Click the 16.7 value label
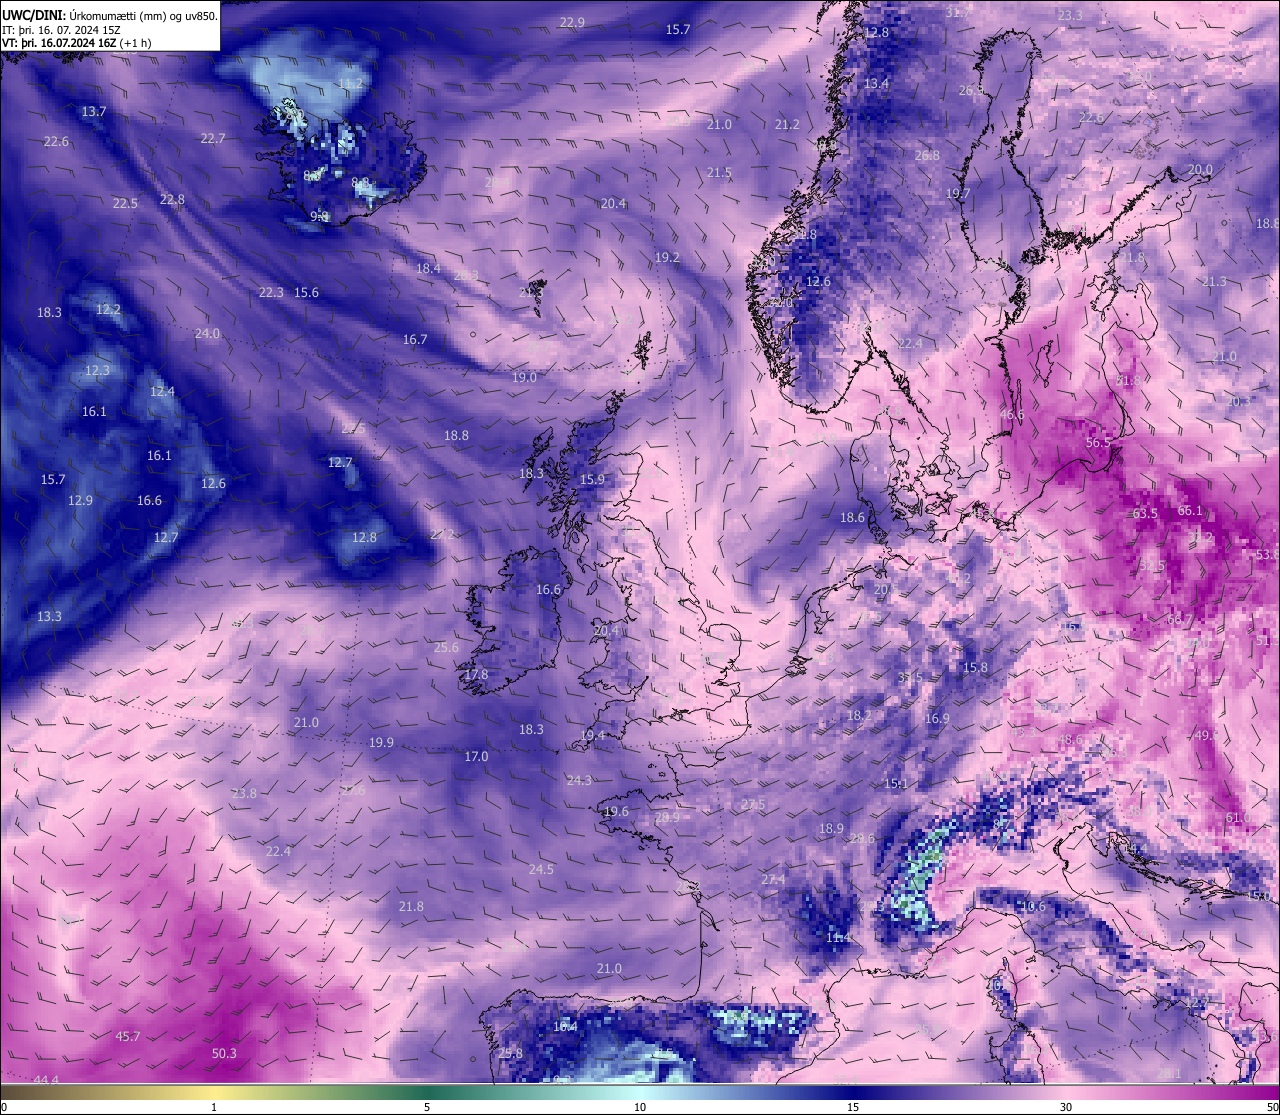 pos(415,339)
